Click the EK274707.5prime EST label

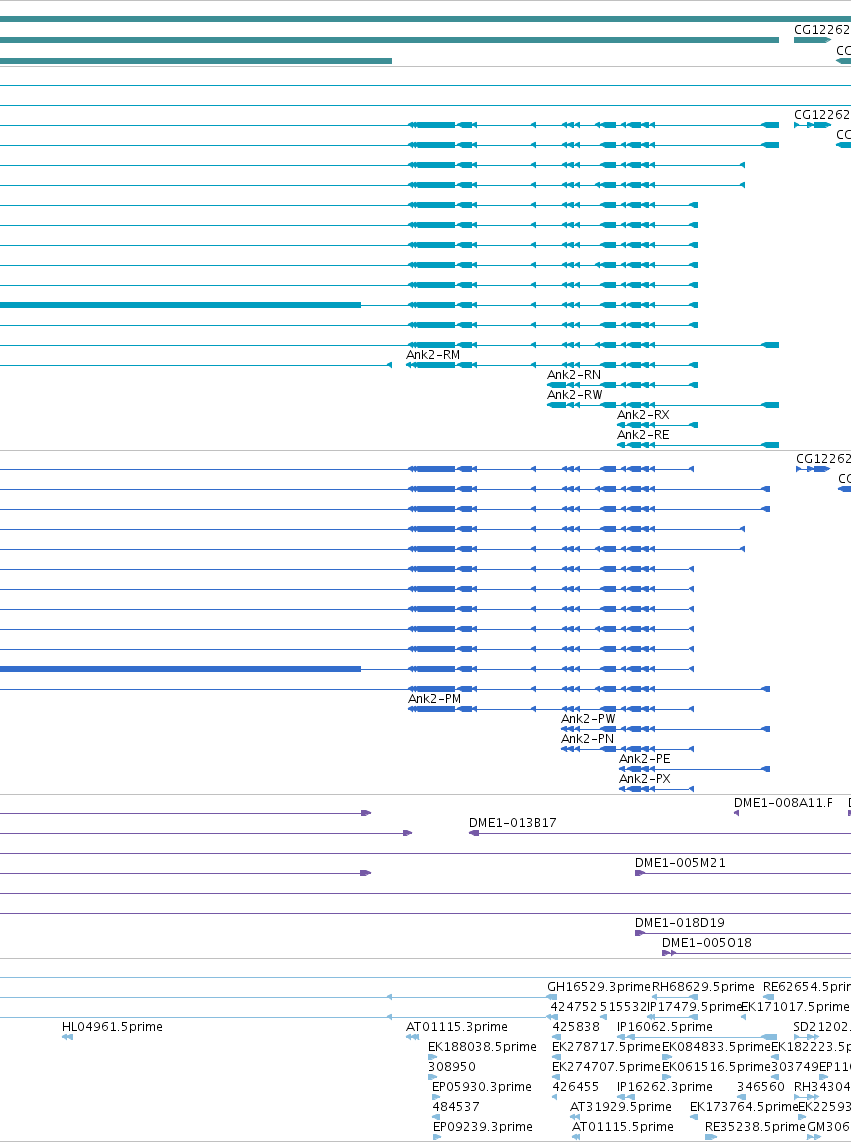pyautogui.click(x=606, y=1066)
